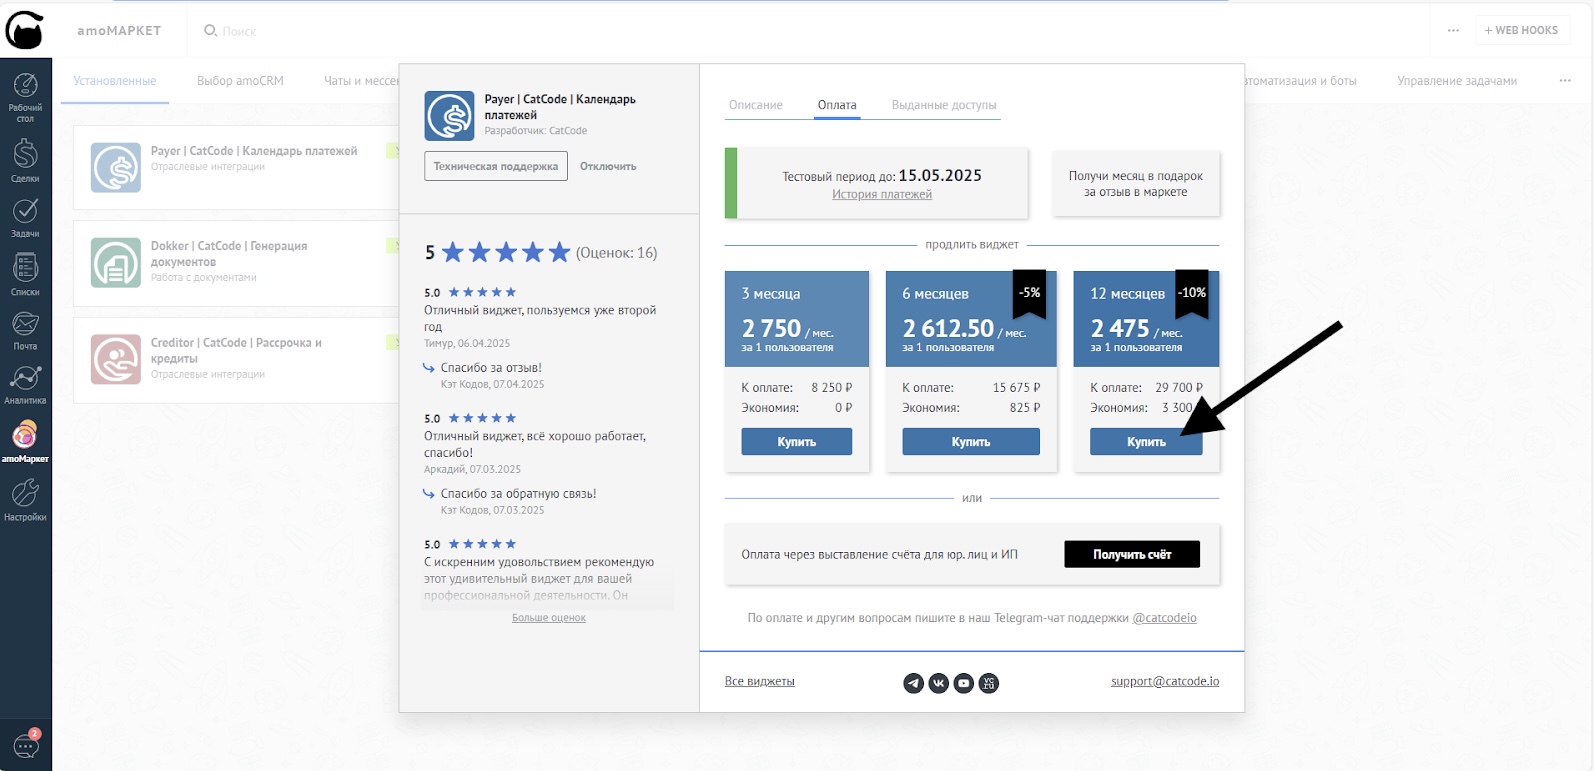Buy the 6 месяцев plan
1594x771 pixels.
point(971,442)
